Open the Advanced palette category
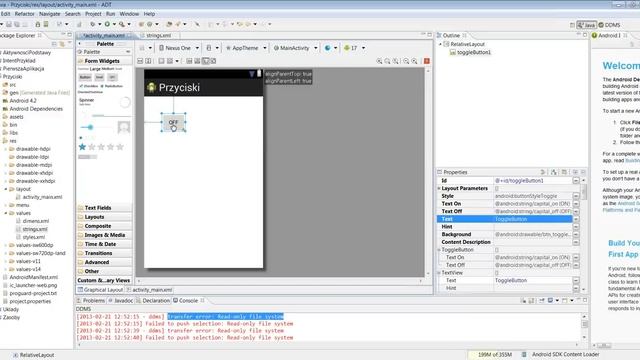The height and width of the screenshot is (360, 640). [x=104, y=262]
